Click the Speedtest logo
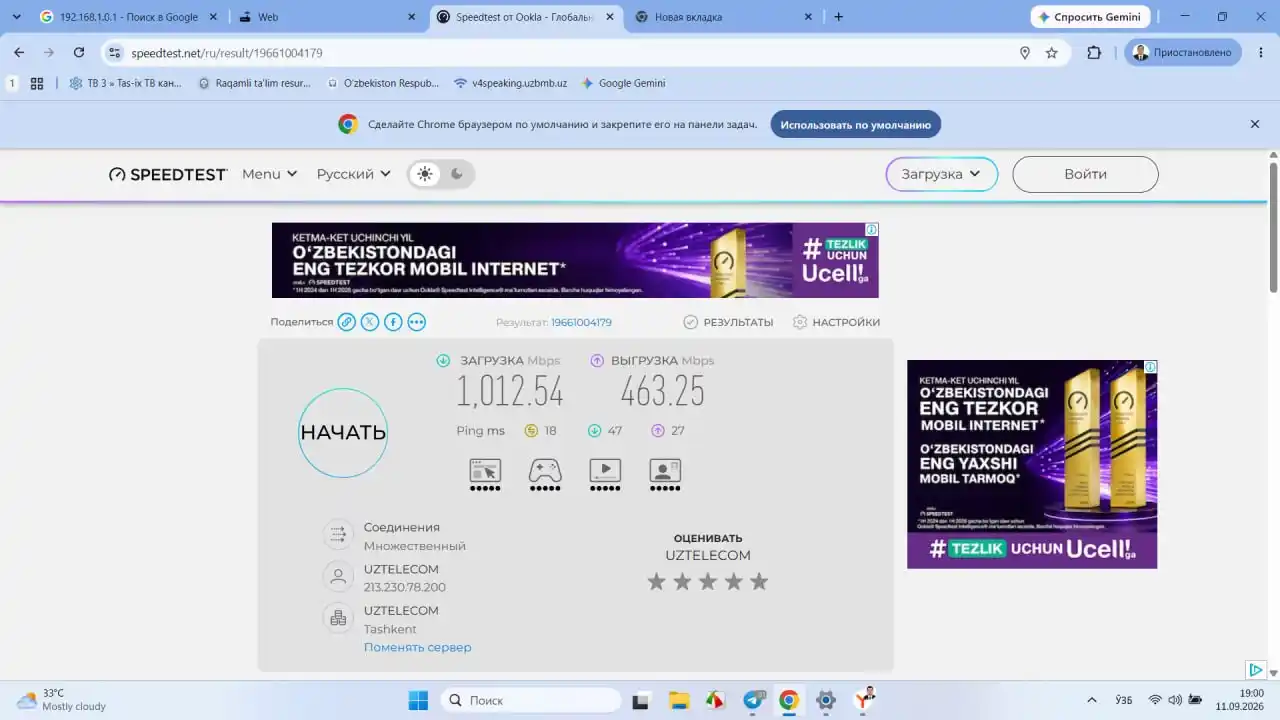The image size is (1280, 720). point(168,174)
